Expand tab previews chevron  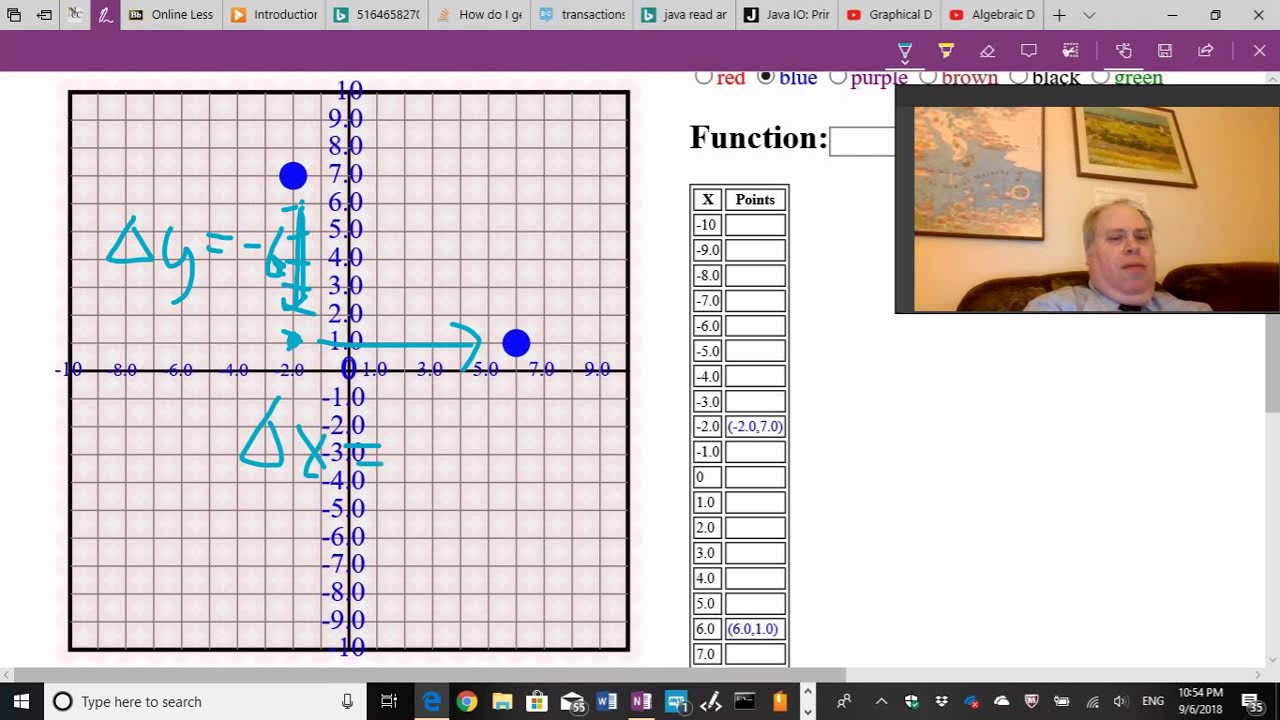[1089, 15]
